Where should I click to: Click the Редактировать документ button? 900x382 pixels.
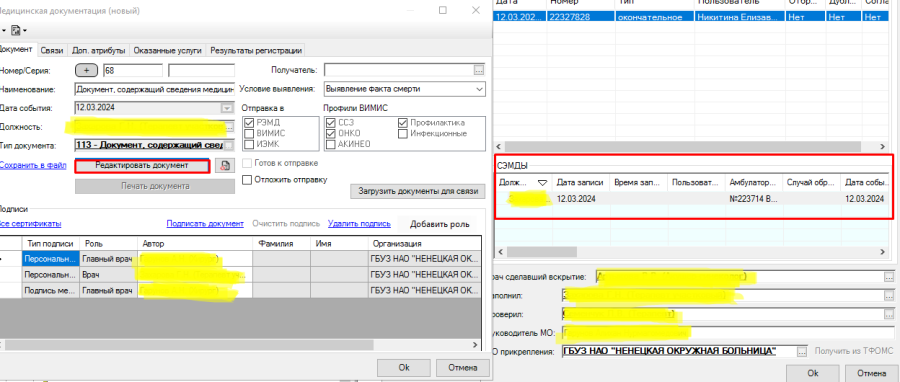point(142,165)
